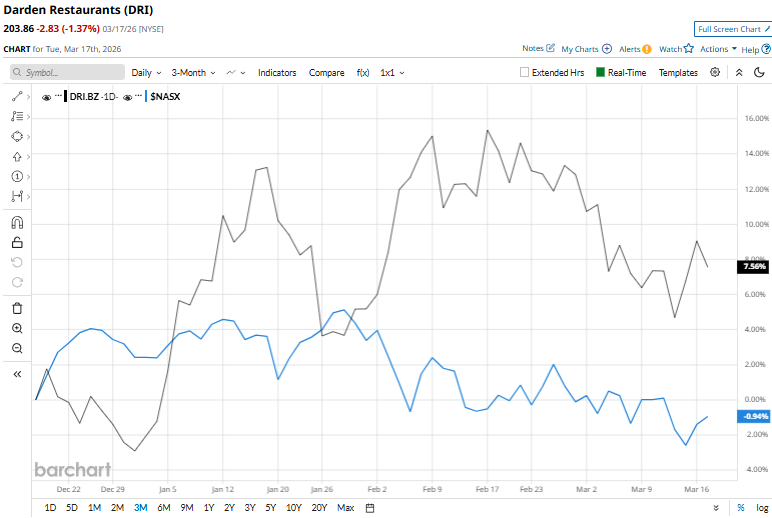Screen dimensions: 772x518
Task: Open the Actions dropdown menu
Action: 718,48
